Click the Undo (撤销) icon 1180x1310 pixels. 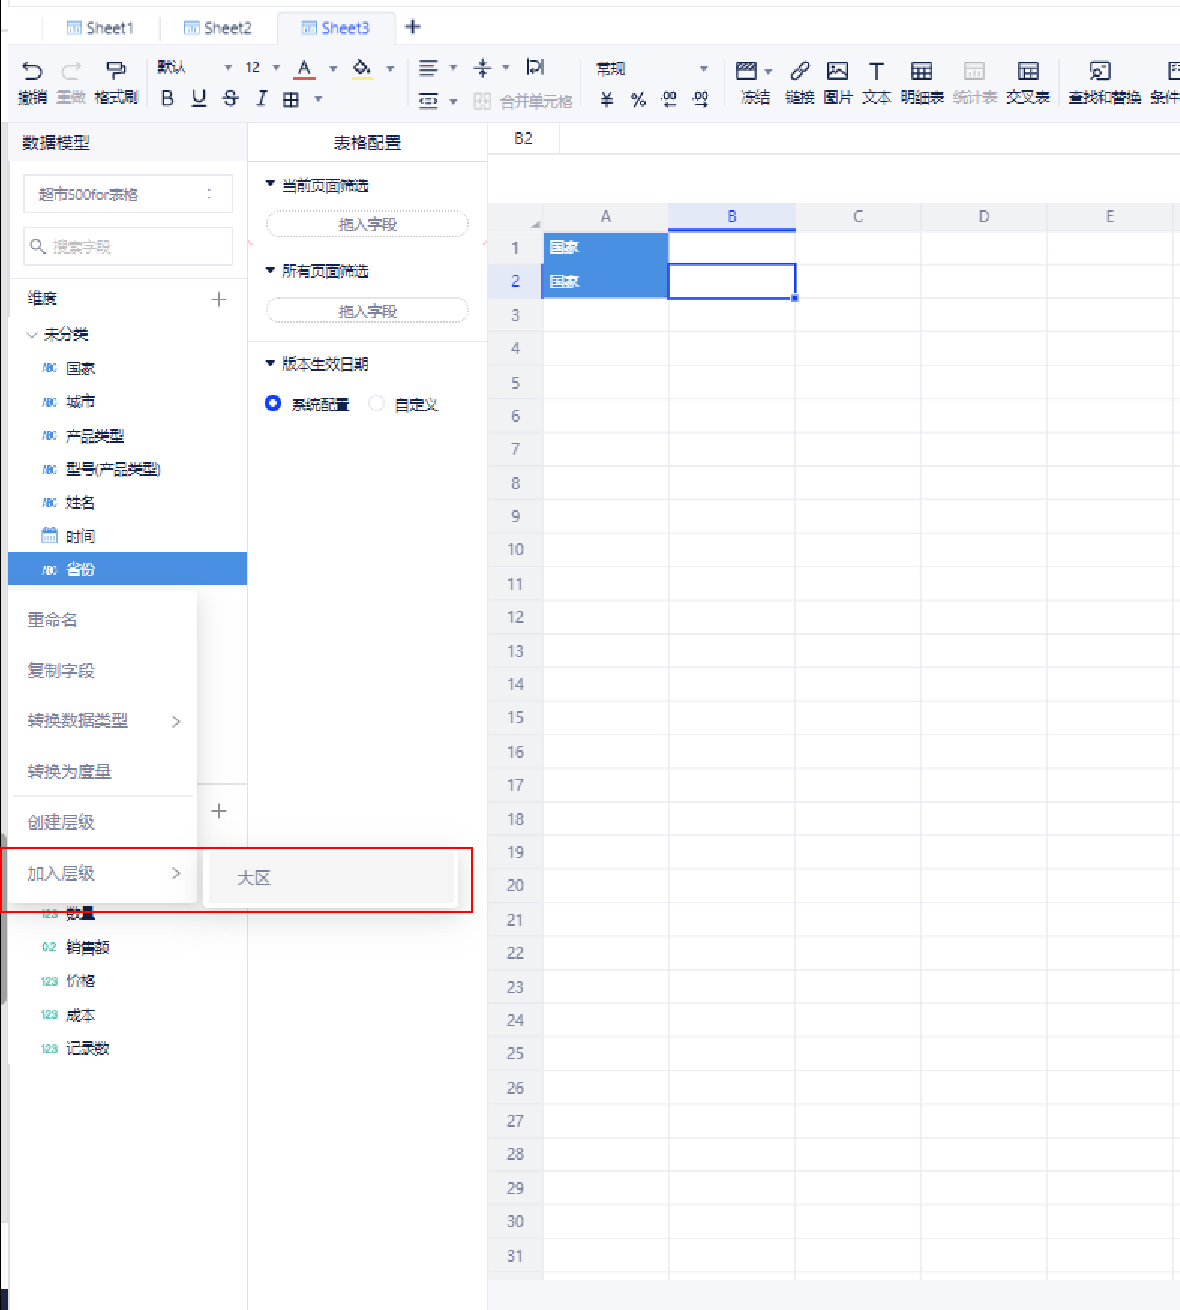point(32,71)
